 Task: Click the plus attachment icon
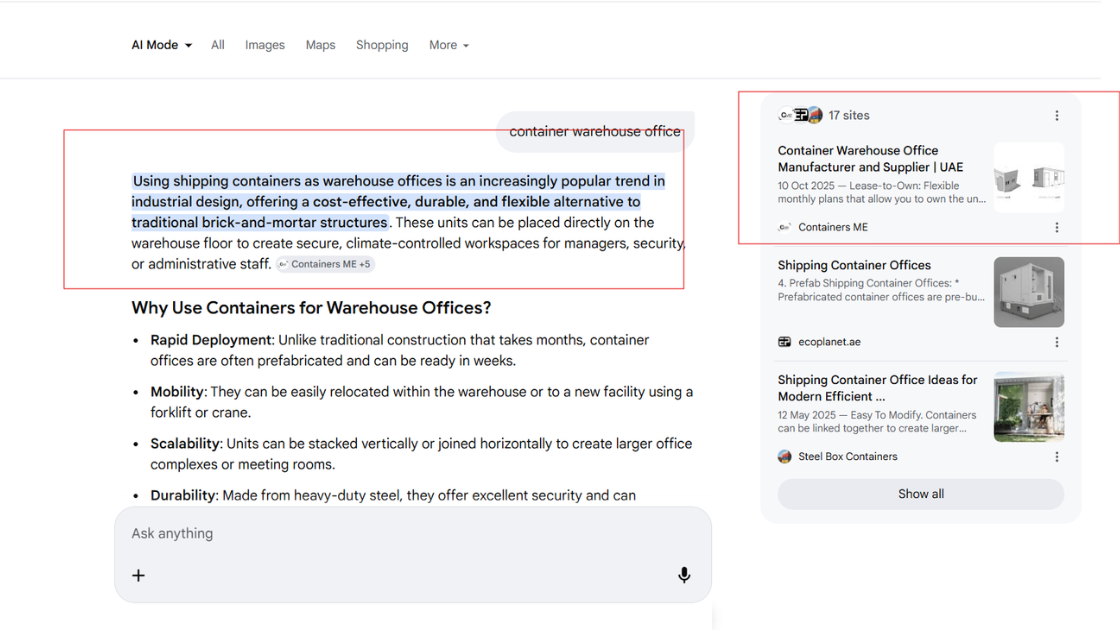(139, 576)
